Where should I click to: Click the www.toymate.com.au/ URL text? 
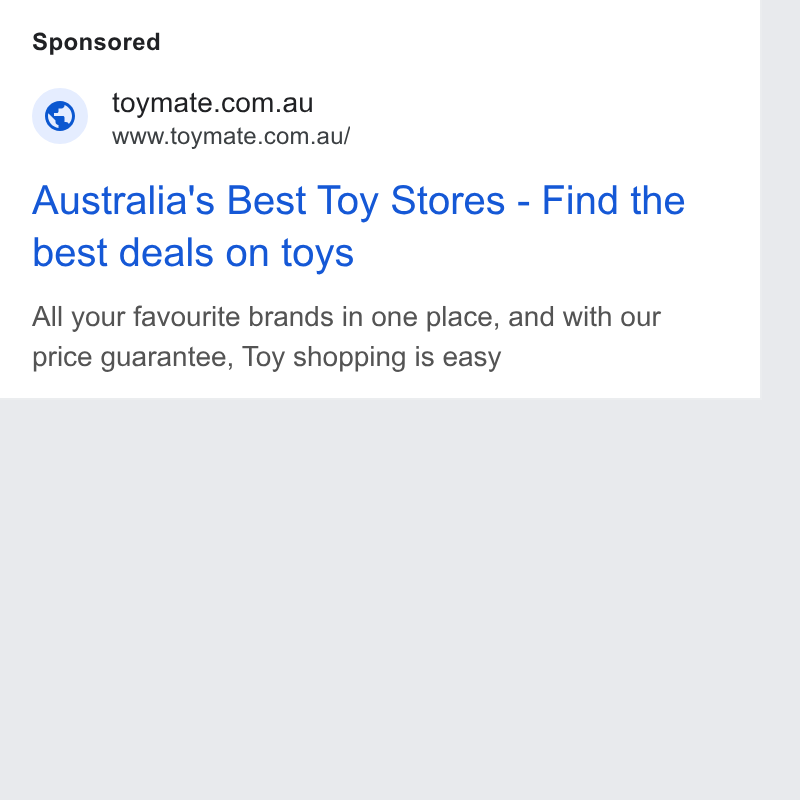(231, 136)
